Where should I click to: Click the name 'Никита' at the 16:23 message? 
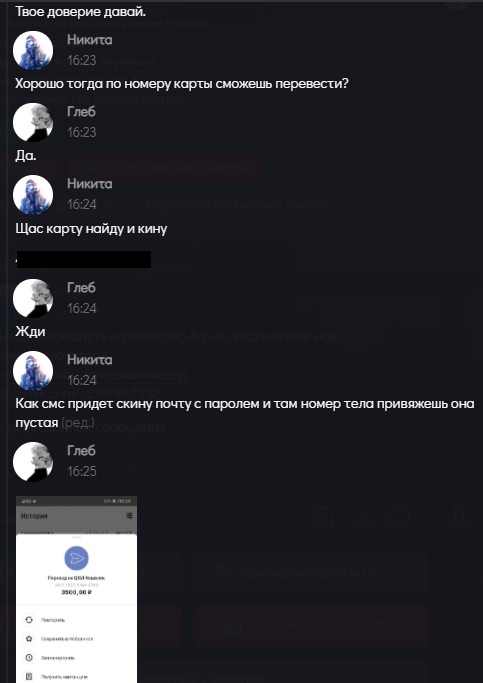coord(90,40)
